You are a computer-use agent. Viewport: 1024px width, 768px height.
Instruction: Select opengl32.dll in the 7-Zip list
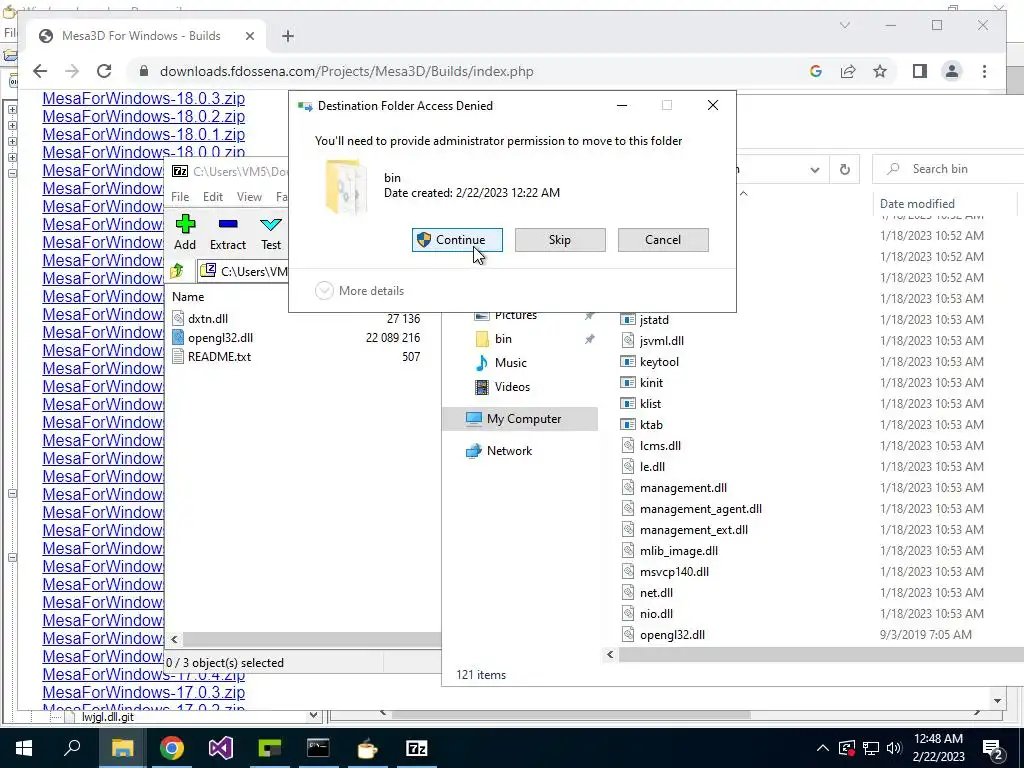tap(220, 338)
